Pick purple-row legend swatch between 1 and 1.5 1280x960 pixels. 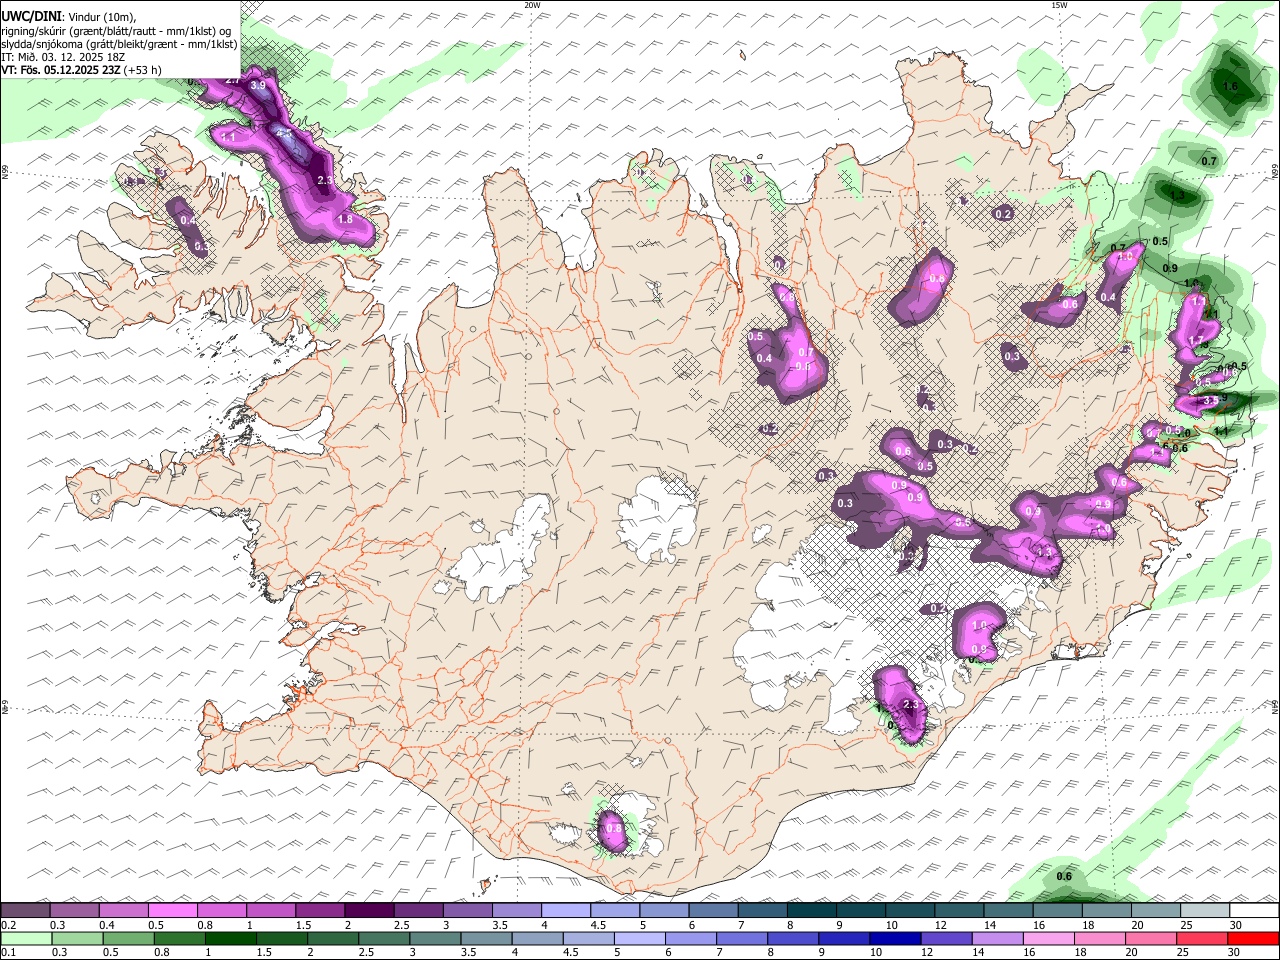(271, 911)
